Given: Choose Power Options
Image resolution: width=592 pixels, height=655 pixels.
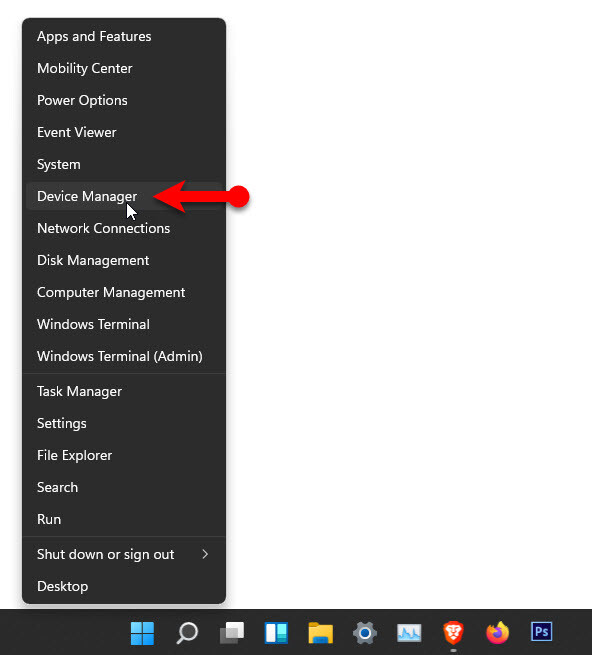Looking at the screenshot, I should (124, 100).
